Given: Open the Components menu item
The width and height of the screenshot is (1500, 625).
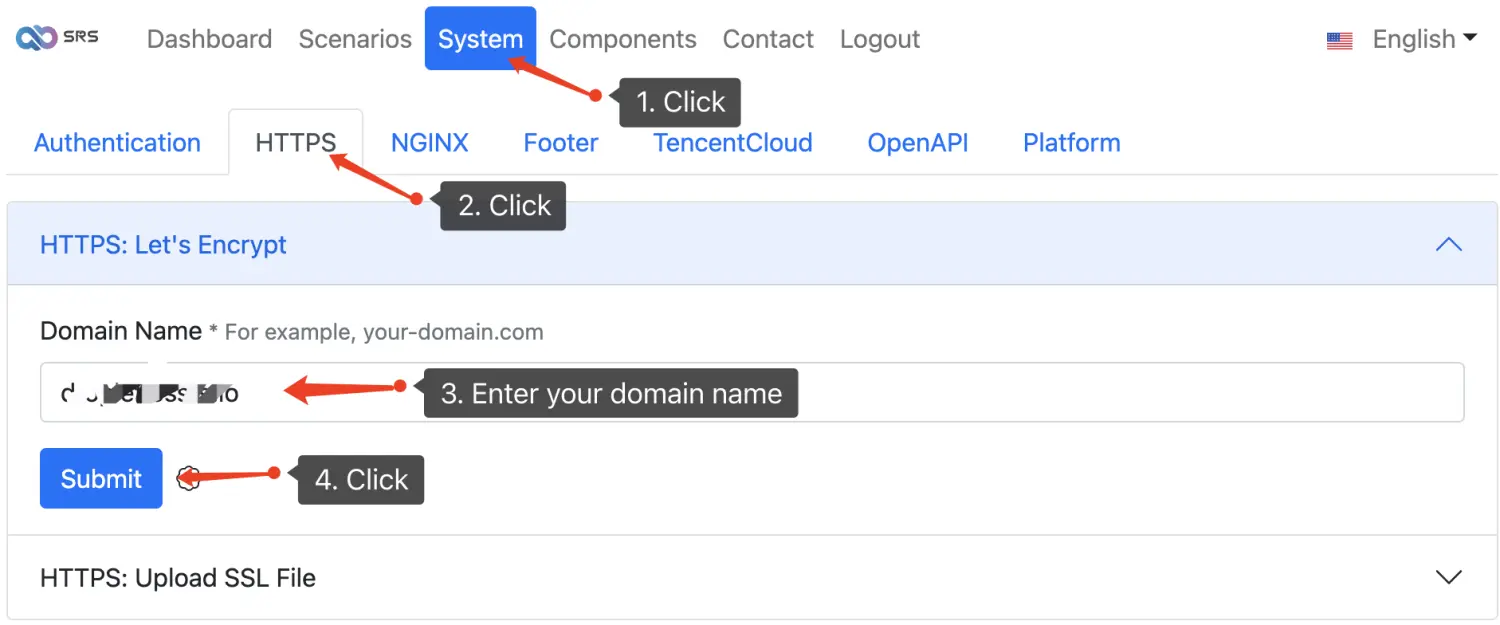Looking at the screenshot, I should [x=622, y=39].
